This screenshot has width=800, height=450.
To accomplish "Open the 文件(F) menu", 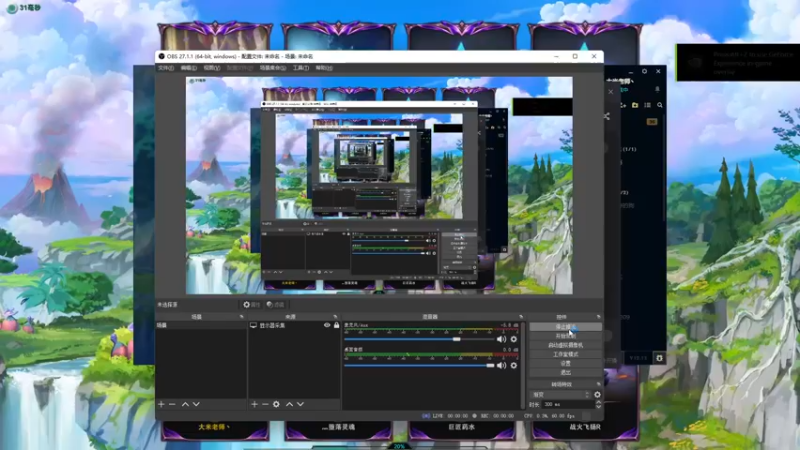I will pyautogui.click(x=165, y=68).
